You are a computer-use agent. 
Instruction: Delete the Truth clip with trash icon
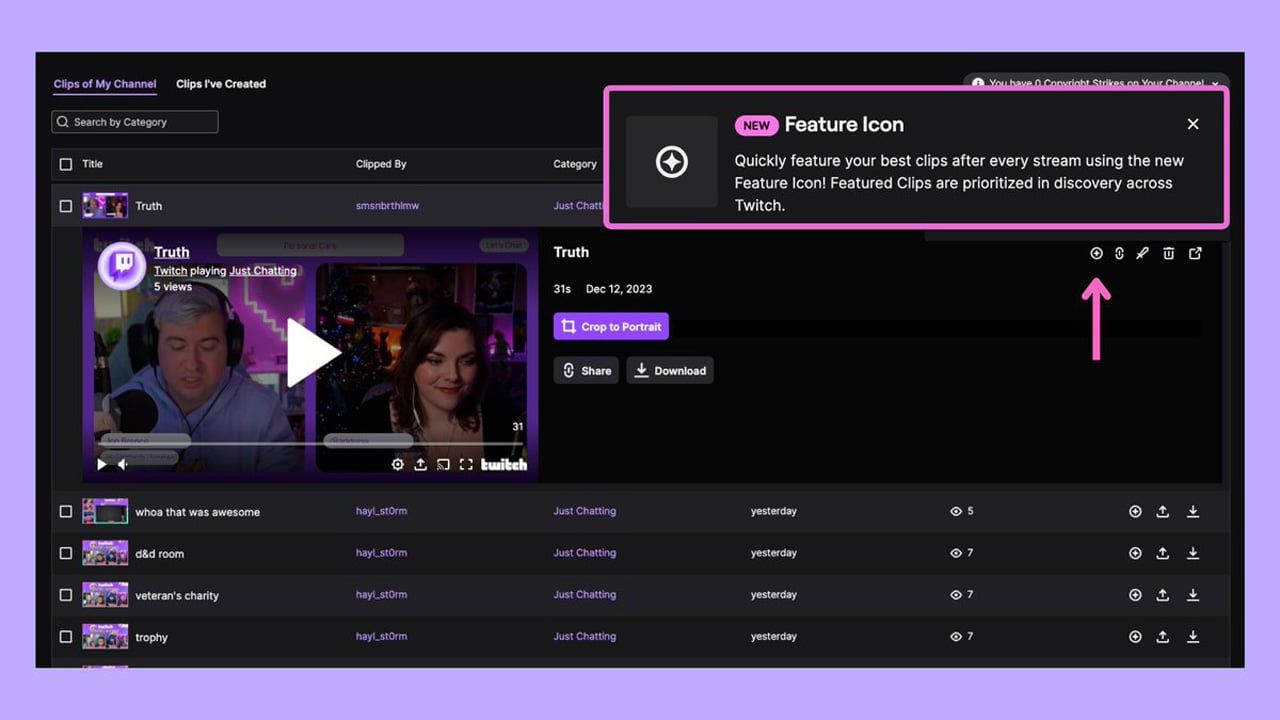1168,254
